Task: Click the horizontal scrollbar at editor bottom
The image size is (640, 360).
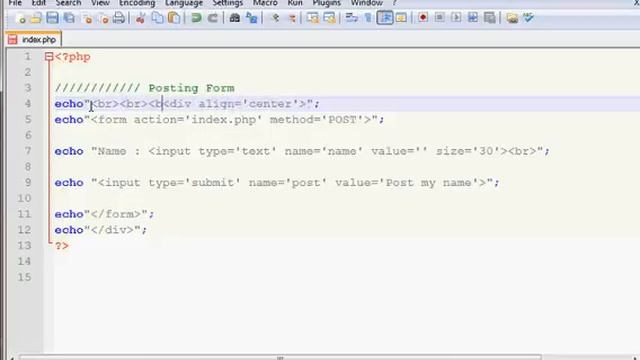Action: pos(280,357)
